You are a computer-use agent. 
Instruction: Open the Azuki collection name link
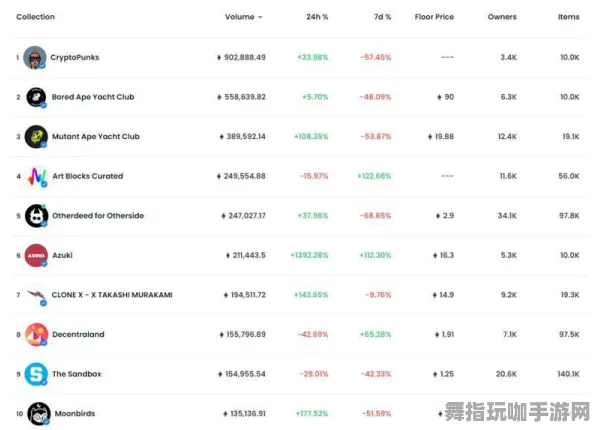[x=62, y=255]
